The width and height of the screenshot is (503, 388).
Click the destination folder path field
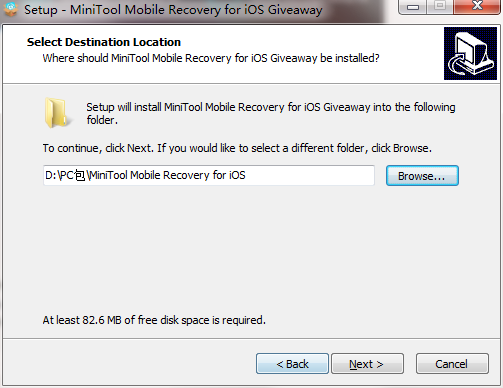(209, 175)
